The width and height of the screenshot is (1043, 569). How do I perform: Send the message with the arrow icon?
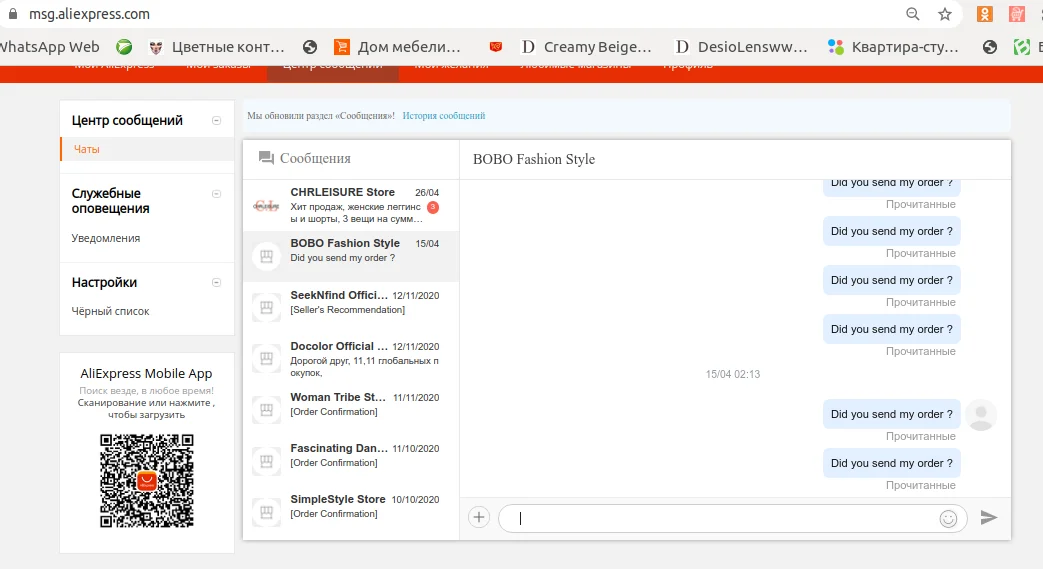point(988,517)
